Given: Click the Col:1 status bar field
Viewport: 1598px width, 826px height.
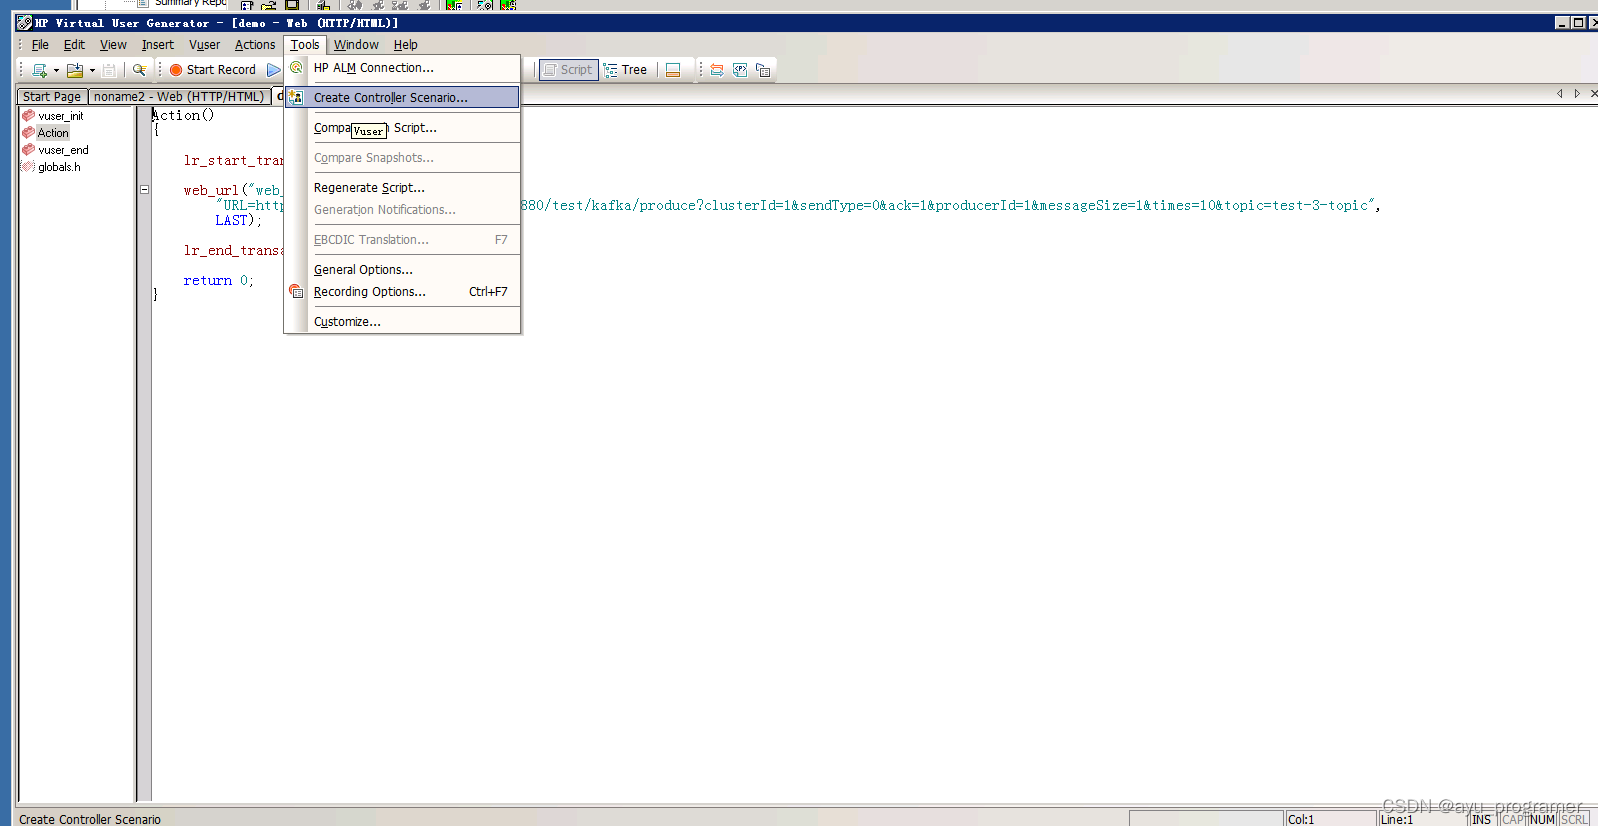Looking at the screenshot, I should [1330, 819].
